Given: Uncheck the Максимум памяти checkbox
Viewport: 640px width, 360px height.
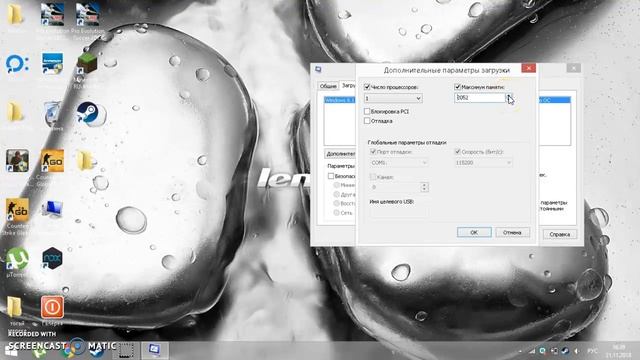Looking at the screenshot, I should [458, 87].
